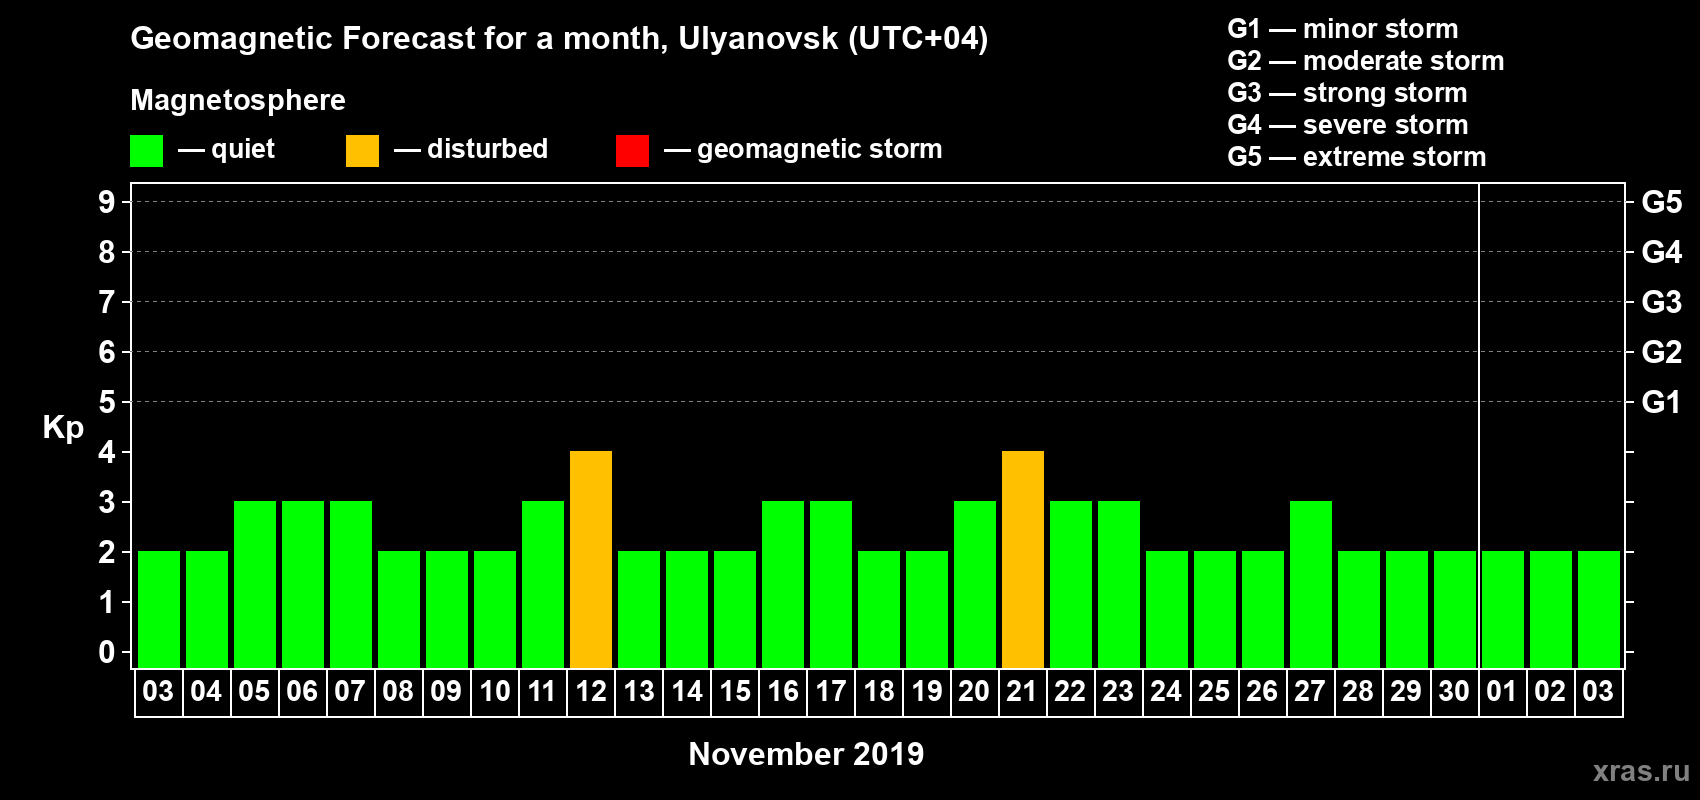Click the 'G3 — strong storm' legend line

(x=1347, y=93)
